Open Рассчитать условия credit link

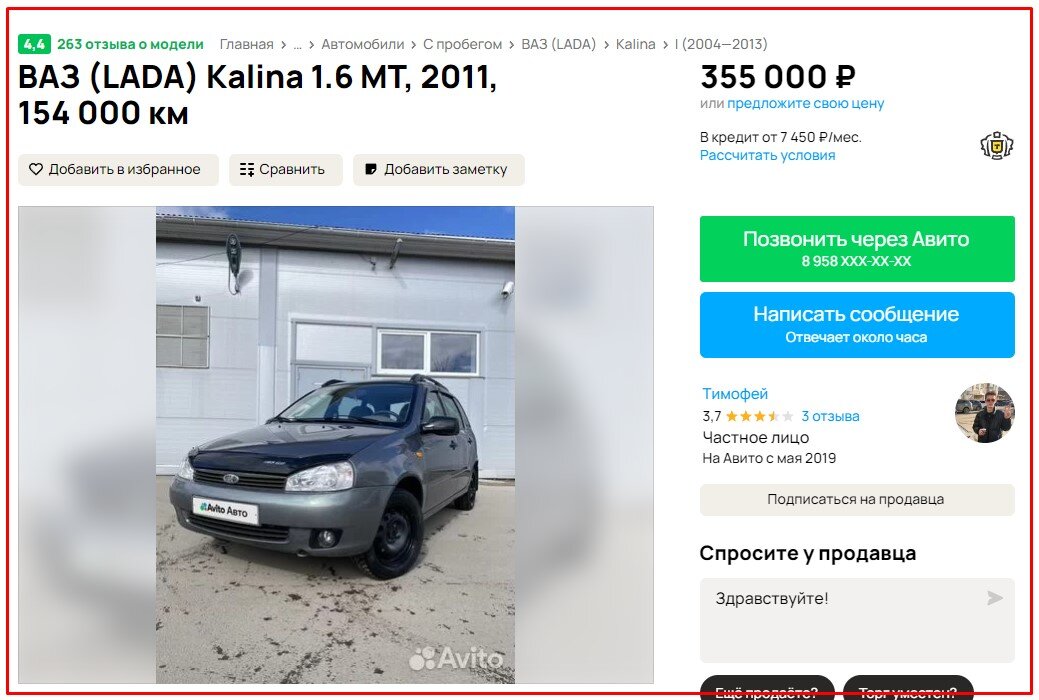[x=767, y=155]
